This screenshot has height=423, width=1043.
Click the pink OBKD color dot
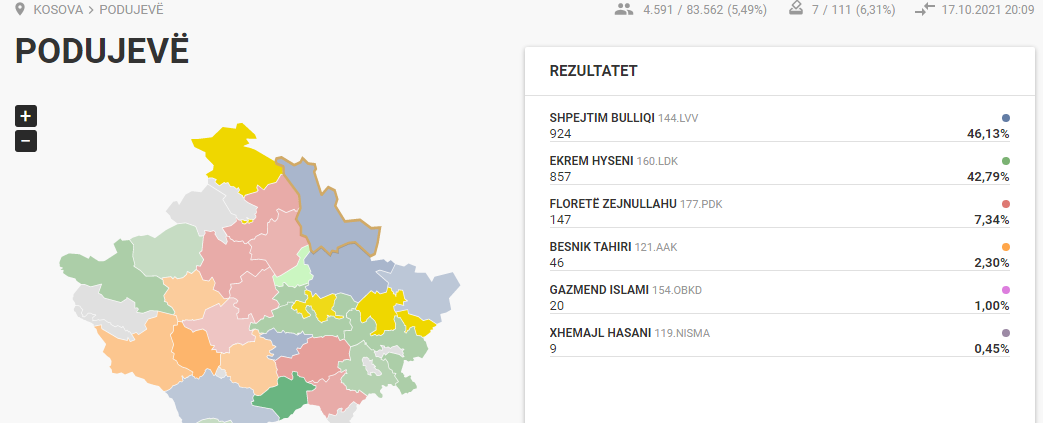(x=1005, y=290)
